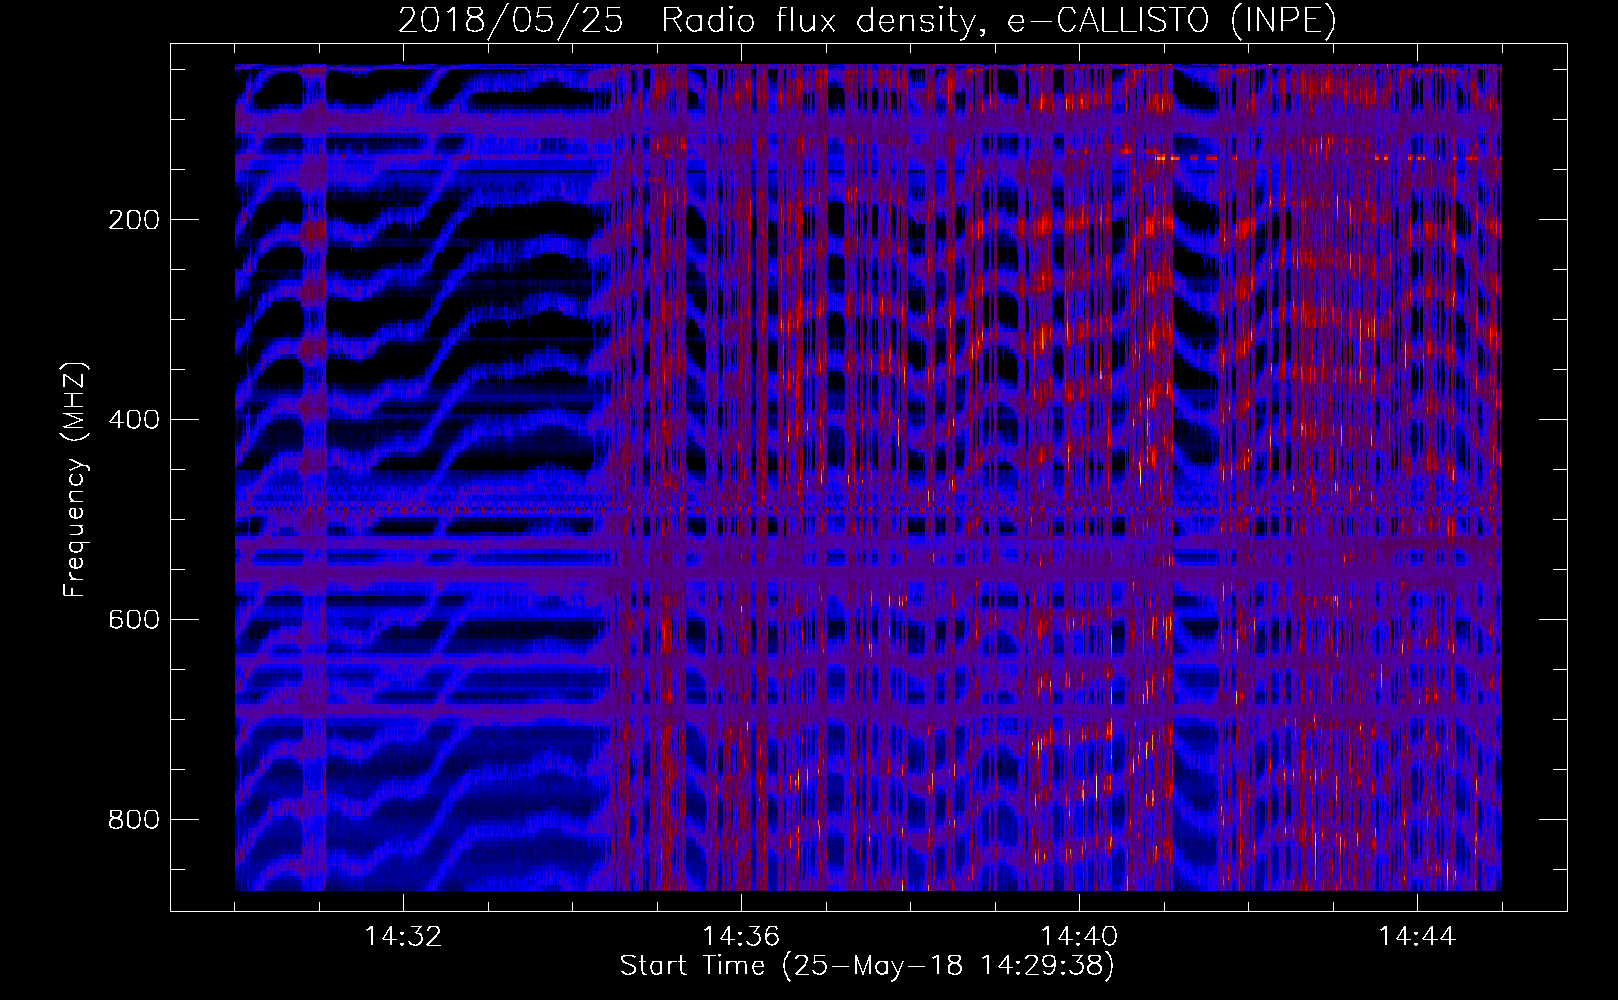The image size is (1618, 1000).
Task: Click the date 2018/05/25 in the title
Action: point(511,20)
